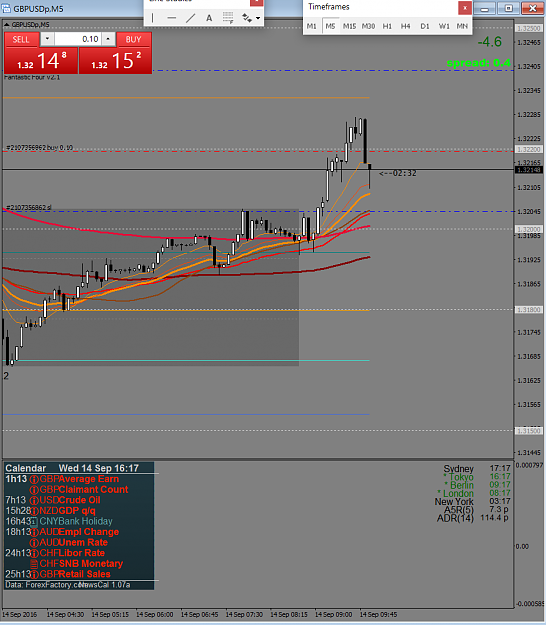Click the CHF SNB Monetary document icon
Image resolution: width=546 pixels, height=625 pixels.
34,564
